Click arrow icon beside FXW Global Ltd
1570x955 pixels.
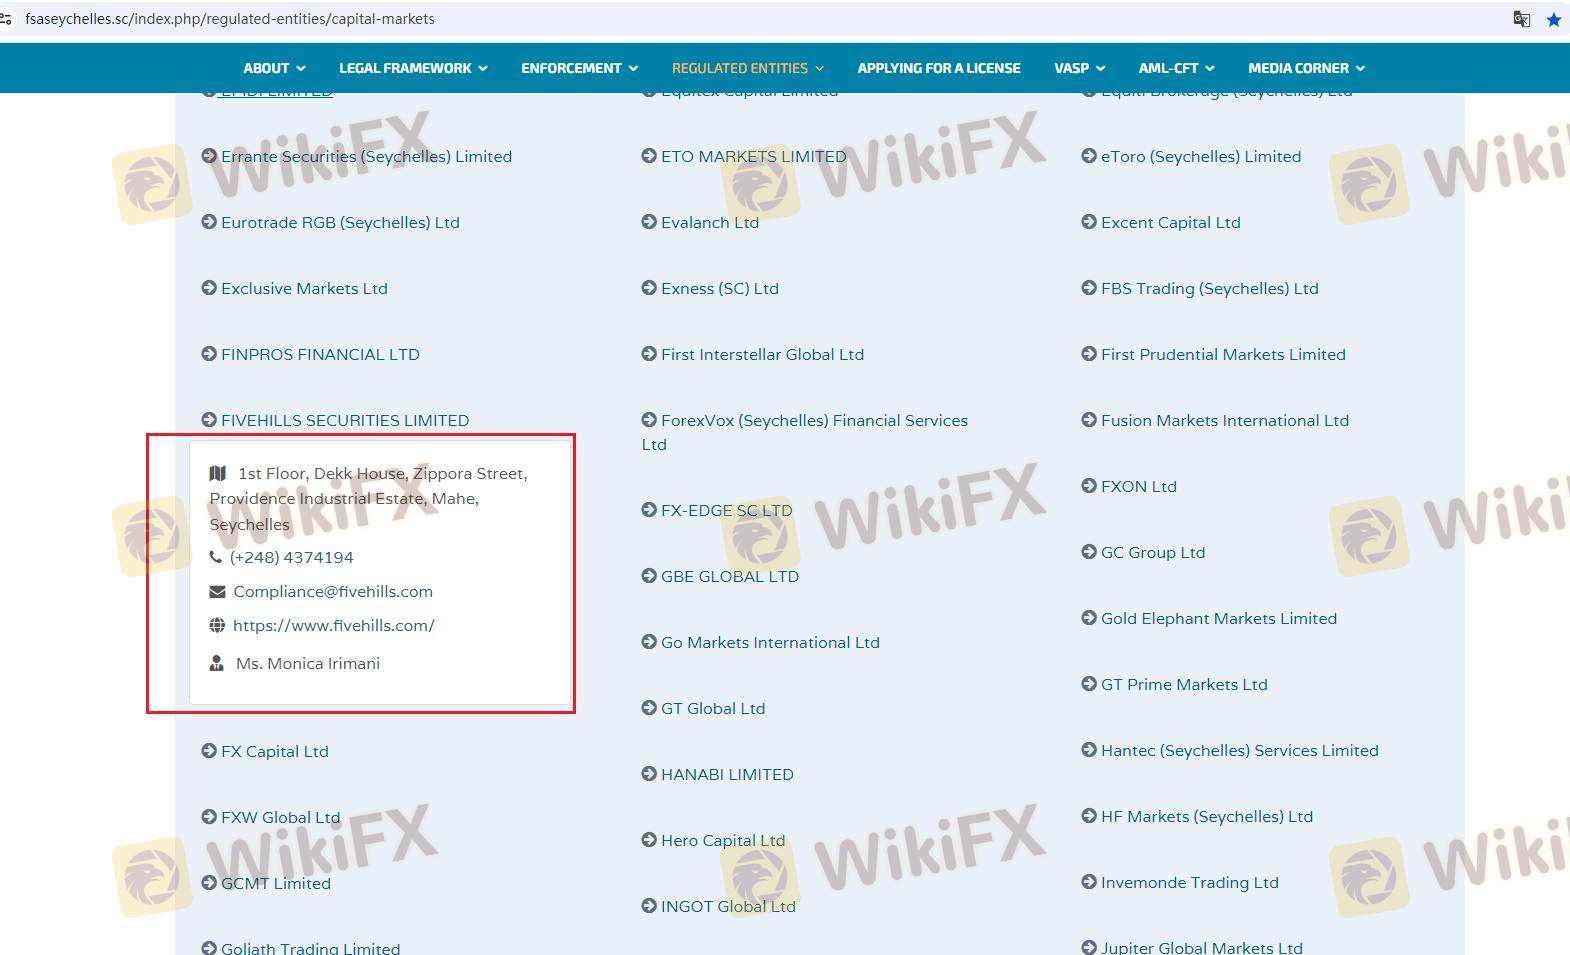point(209,817)
